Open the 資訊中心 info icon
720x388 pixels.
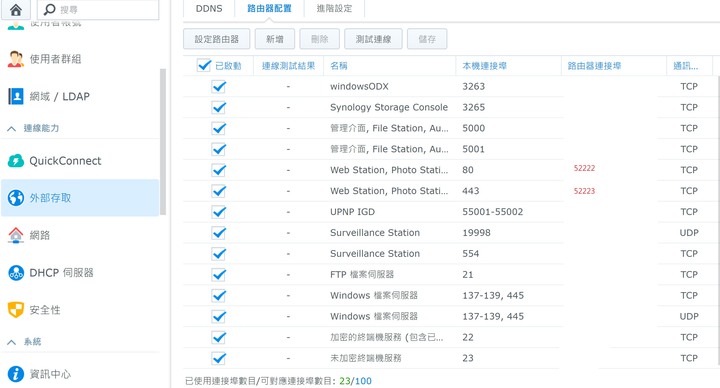pyautogui.click(x=16, y=374)
